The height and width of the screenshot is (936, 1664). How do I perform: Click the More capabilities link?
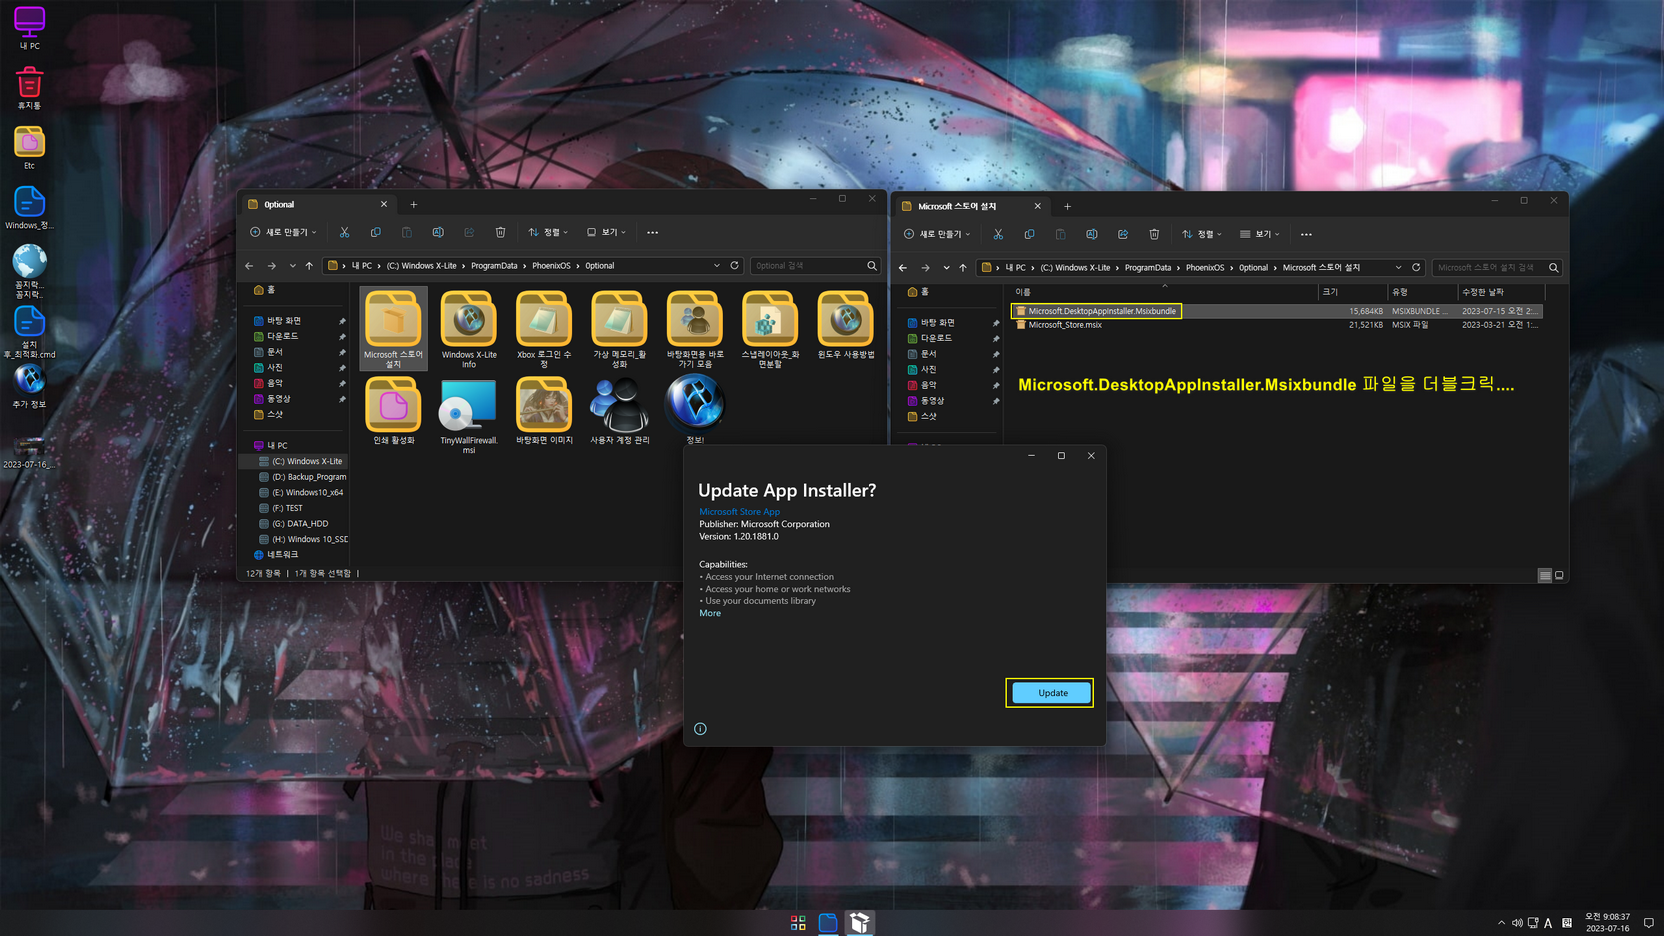pos(710,613)
